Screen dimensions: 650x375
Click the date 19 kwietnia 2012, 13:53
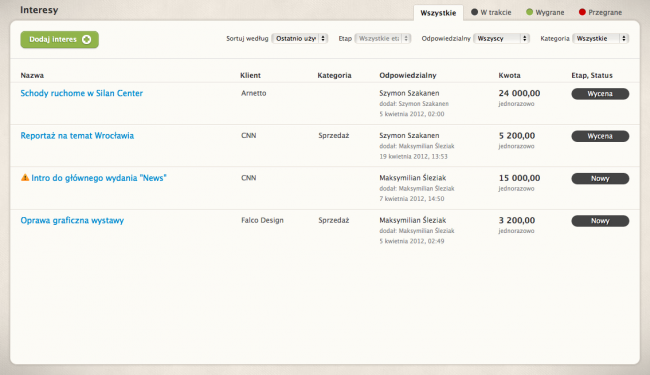point(413,157)
